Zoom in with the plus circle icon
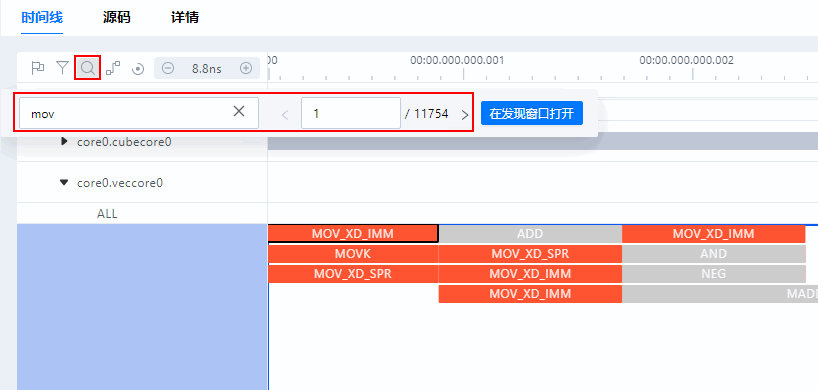 point(246,68)
